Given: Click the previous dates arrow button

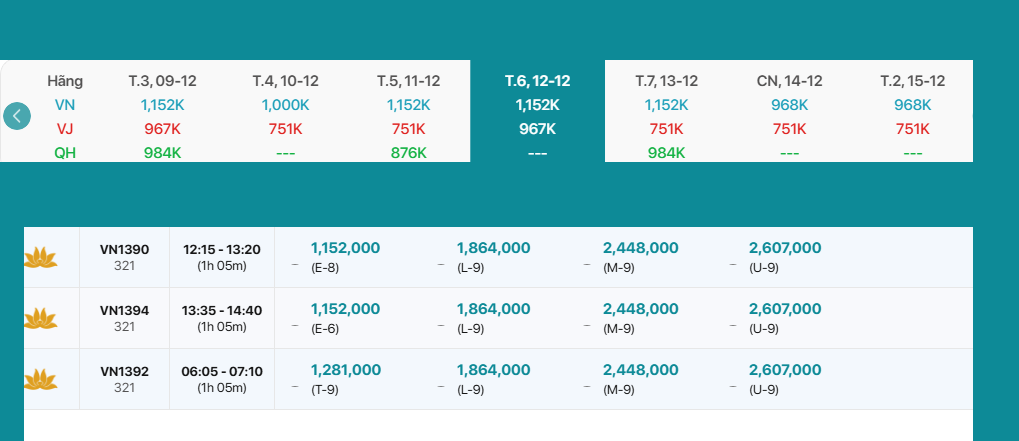Looking at the screenshot, I should (17, 116).
